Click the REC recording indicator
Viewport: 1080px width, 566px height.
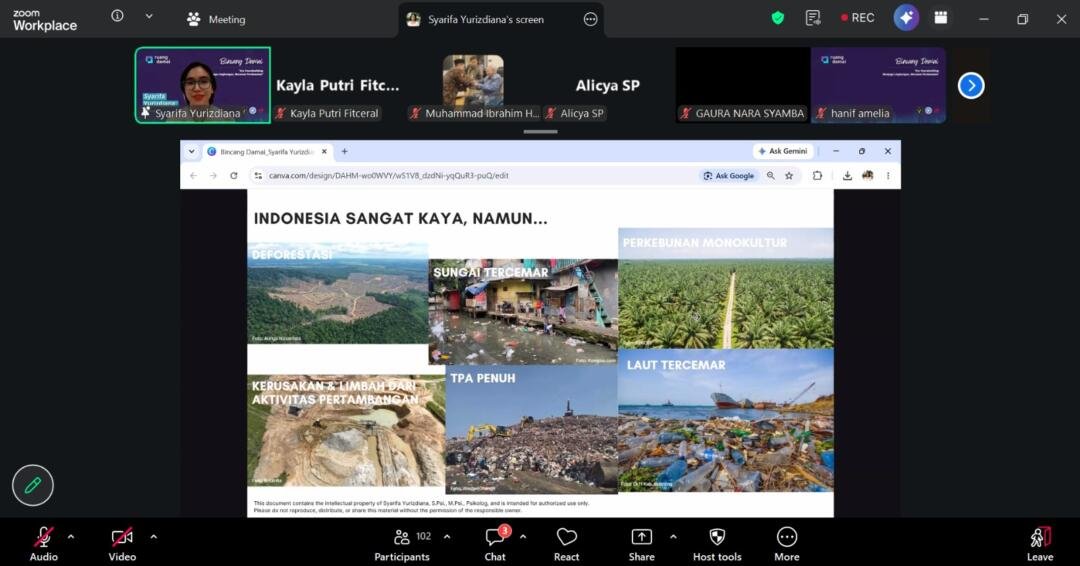click(x=858, y=18)
